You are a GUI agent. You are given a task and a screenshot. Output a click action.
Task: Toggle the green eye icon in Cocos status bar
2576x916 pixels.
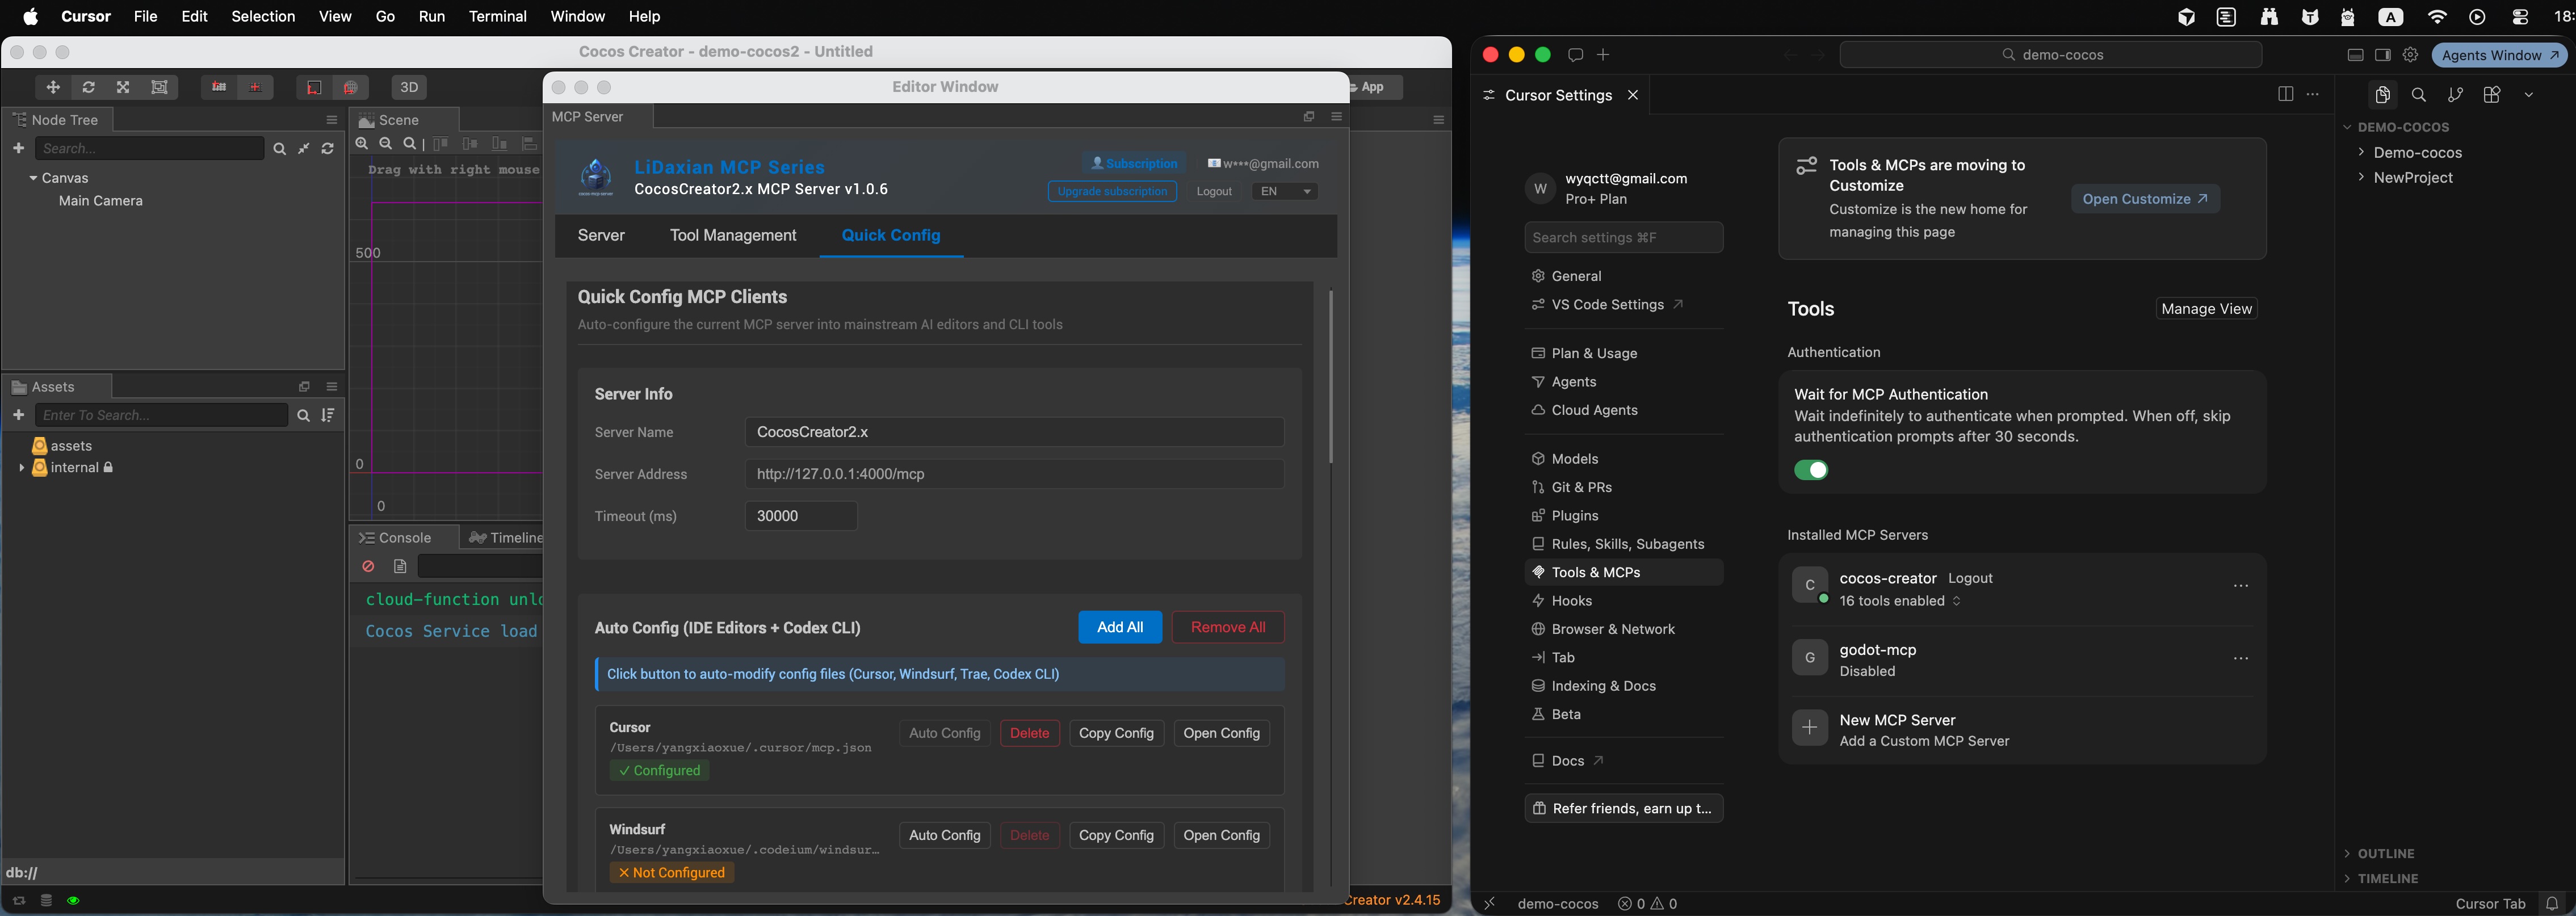[x=73, y=900]
